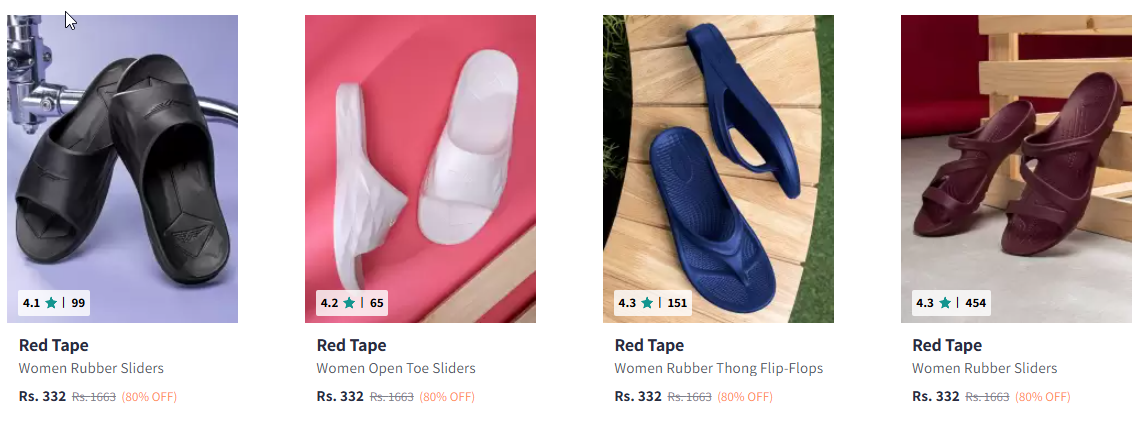Screen dimensions: 1148x422
Task: Click the star icon beside 151 reviews
Action: (x=646, y=303)
